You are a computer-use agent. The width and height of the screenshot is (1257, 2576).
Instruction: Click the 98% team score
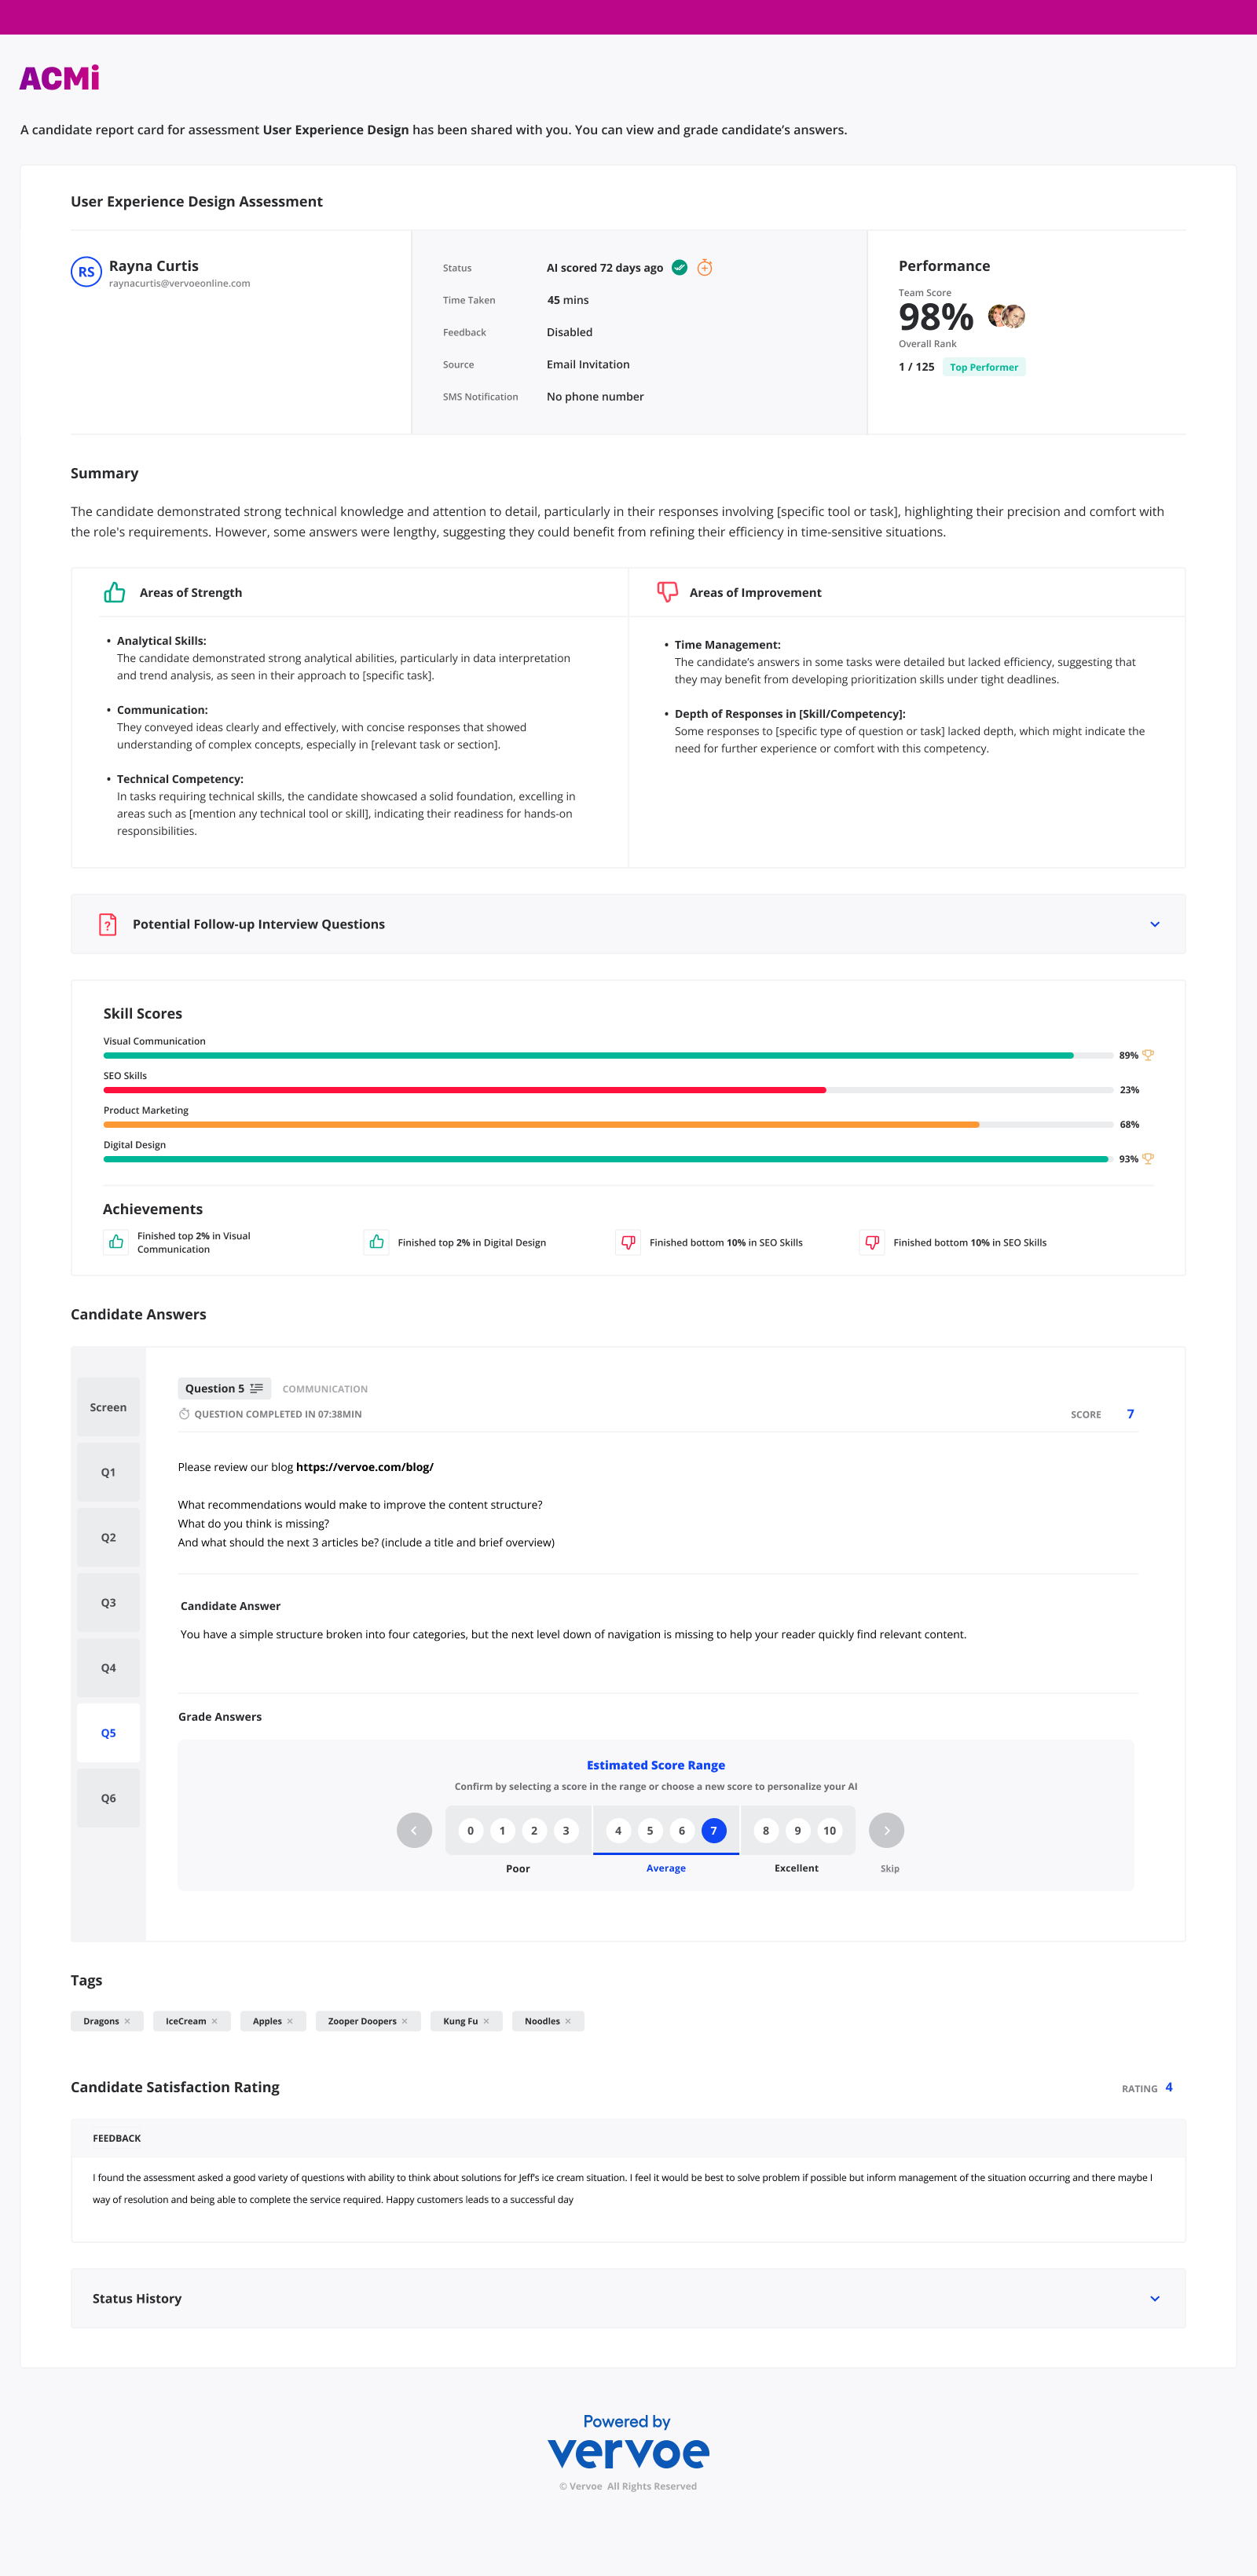936,317
